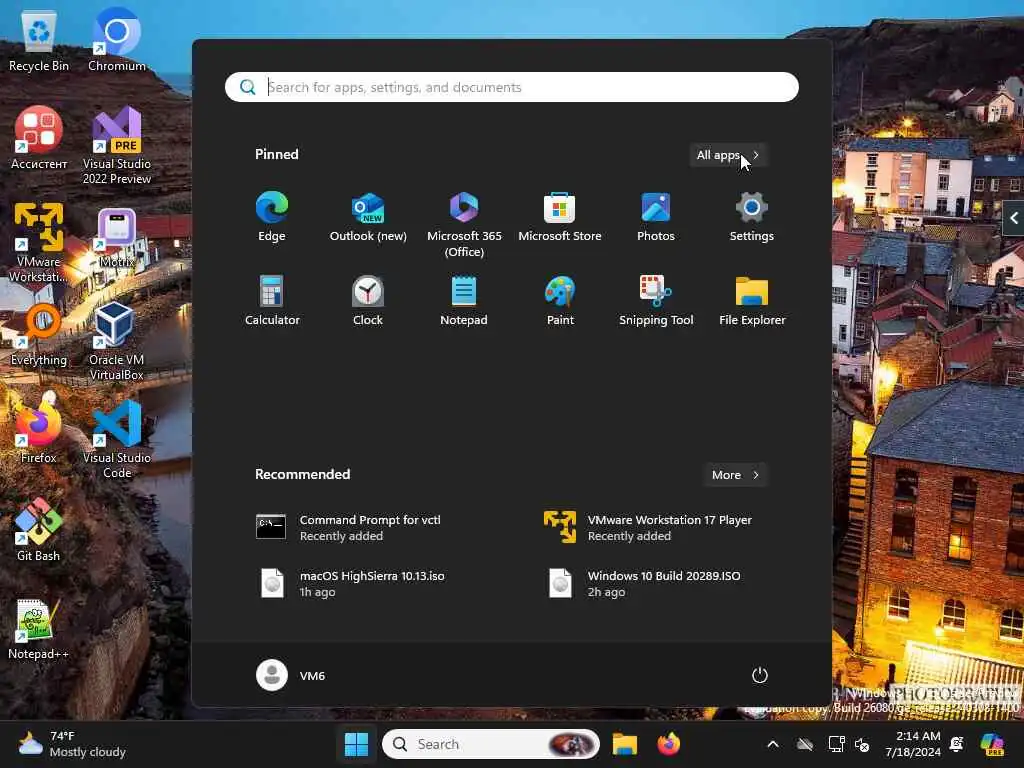The image size is (1024, 768).
Task: Click the taskbar Search box
Action: click(490, 744)
